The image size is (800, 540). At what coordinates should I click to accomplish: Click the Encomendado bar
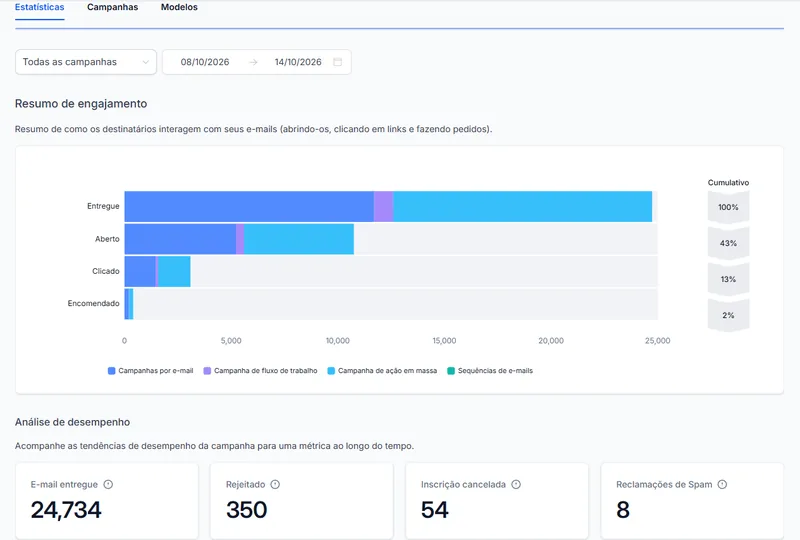click(129, 304)
